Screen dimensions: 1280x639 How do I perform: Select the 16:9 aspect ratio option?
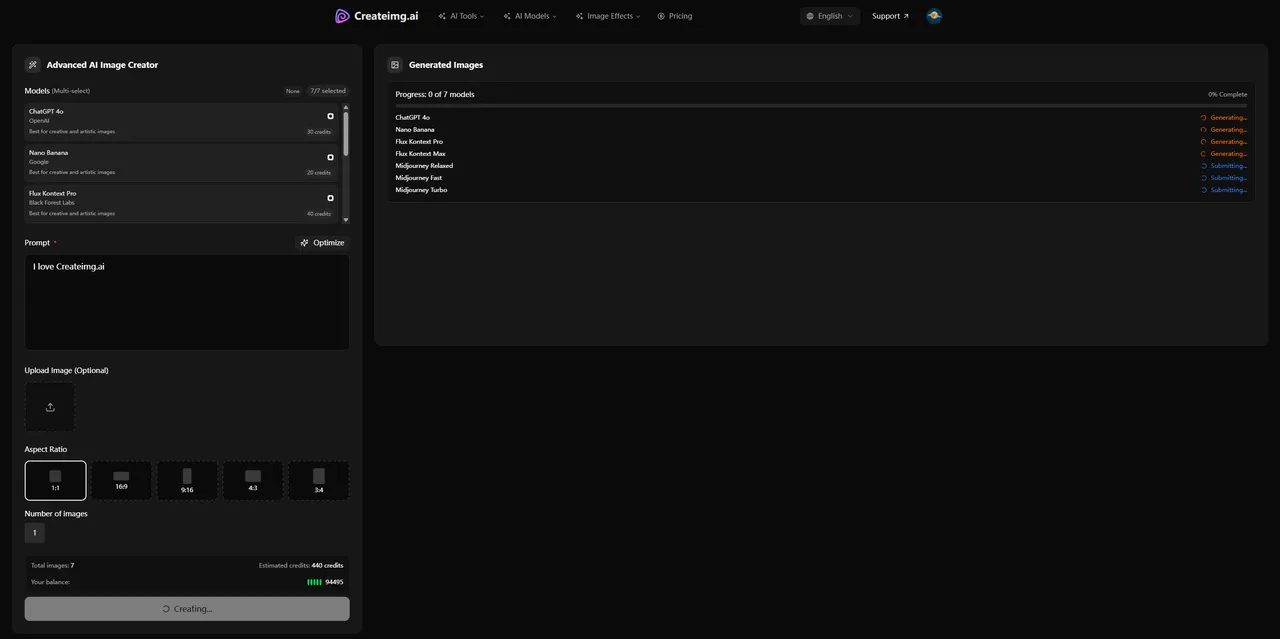121,480
